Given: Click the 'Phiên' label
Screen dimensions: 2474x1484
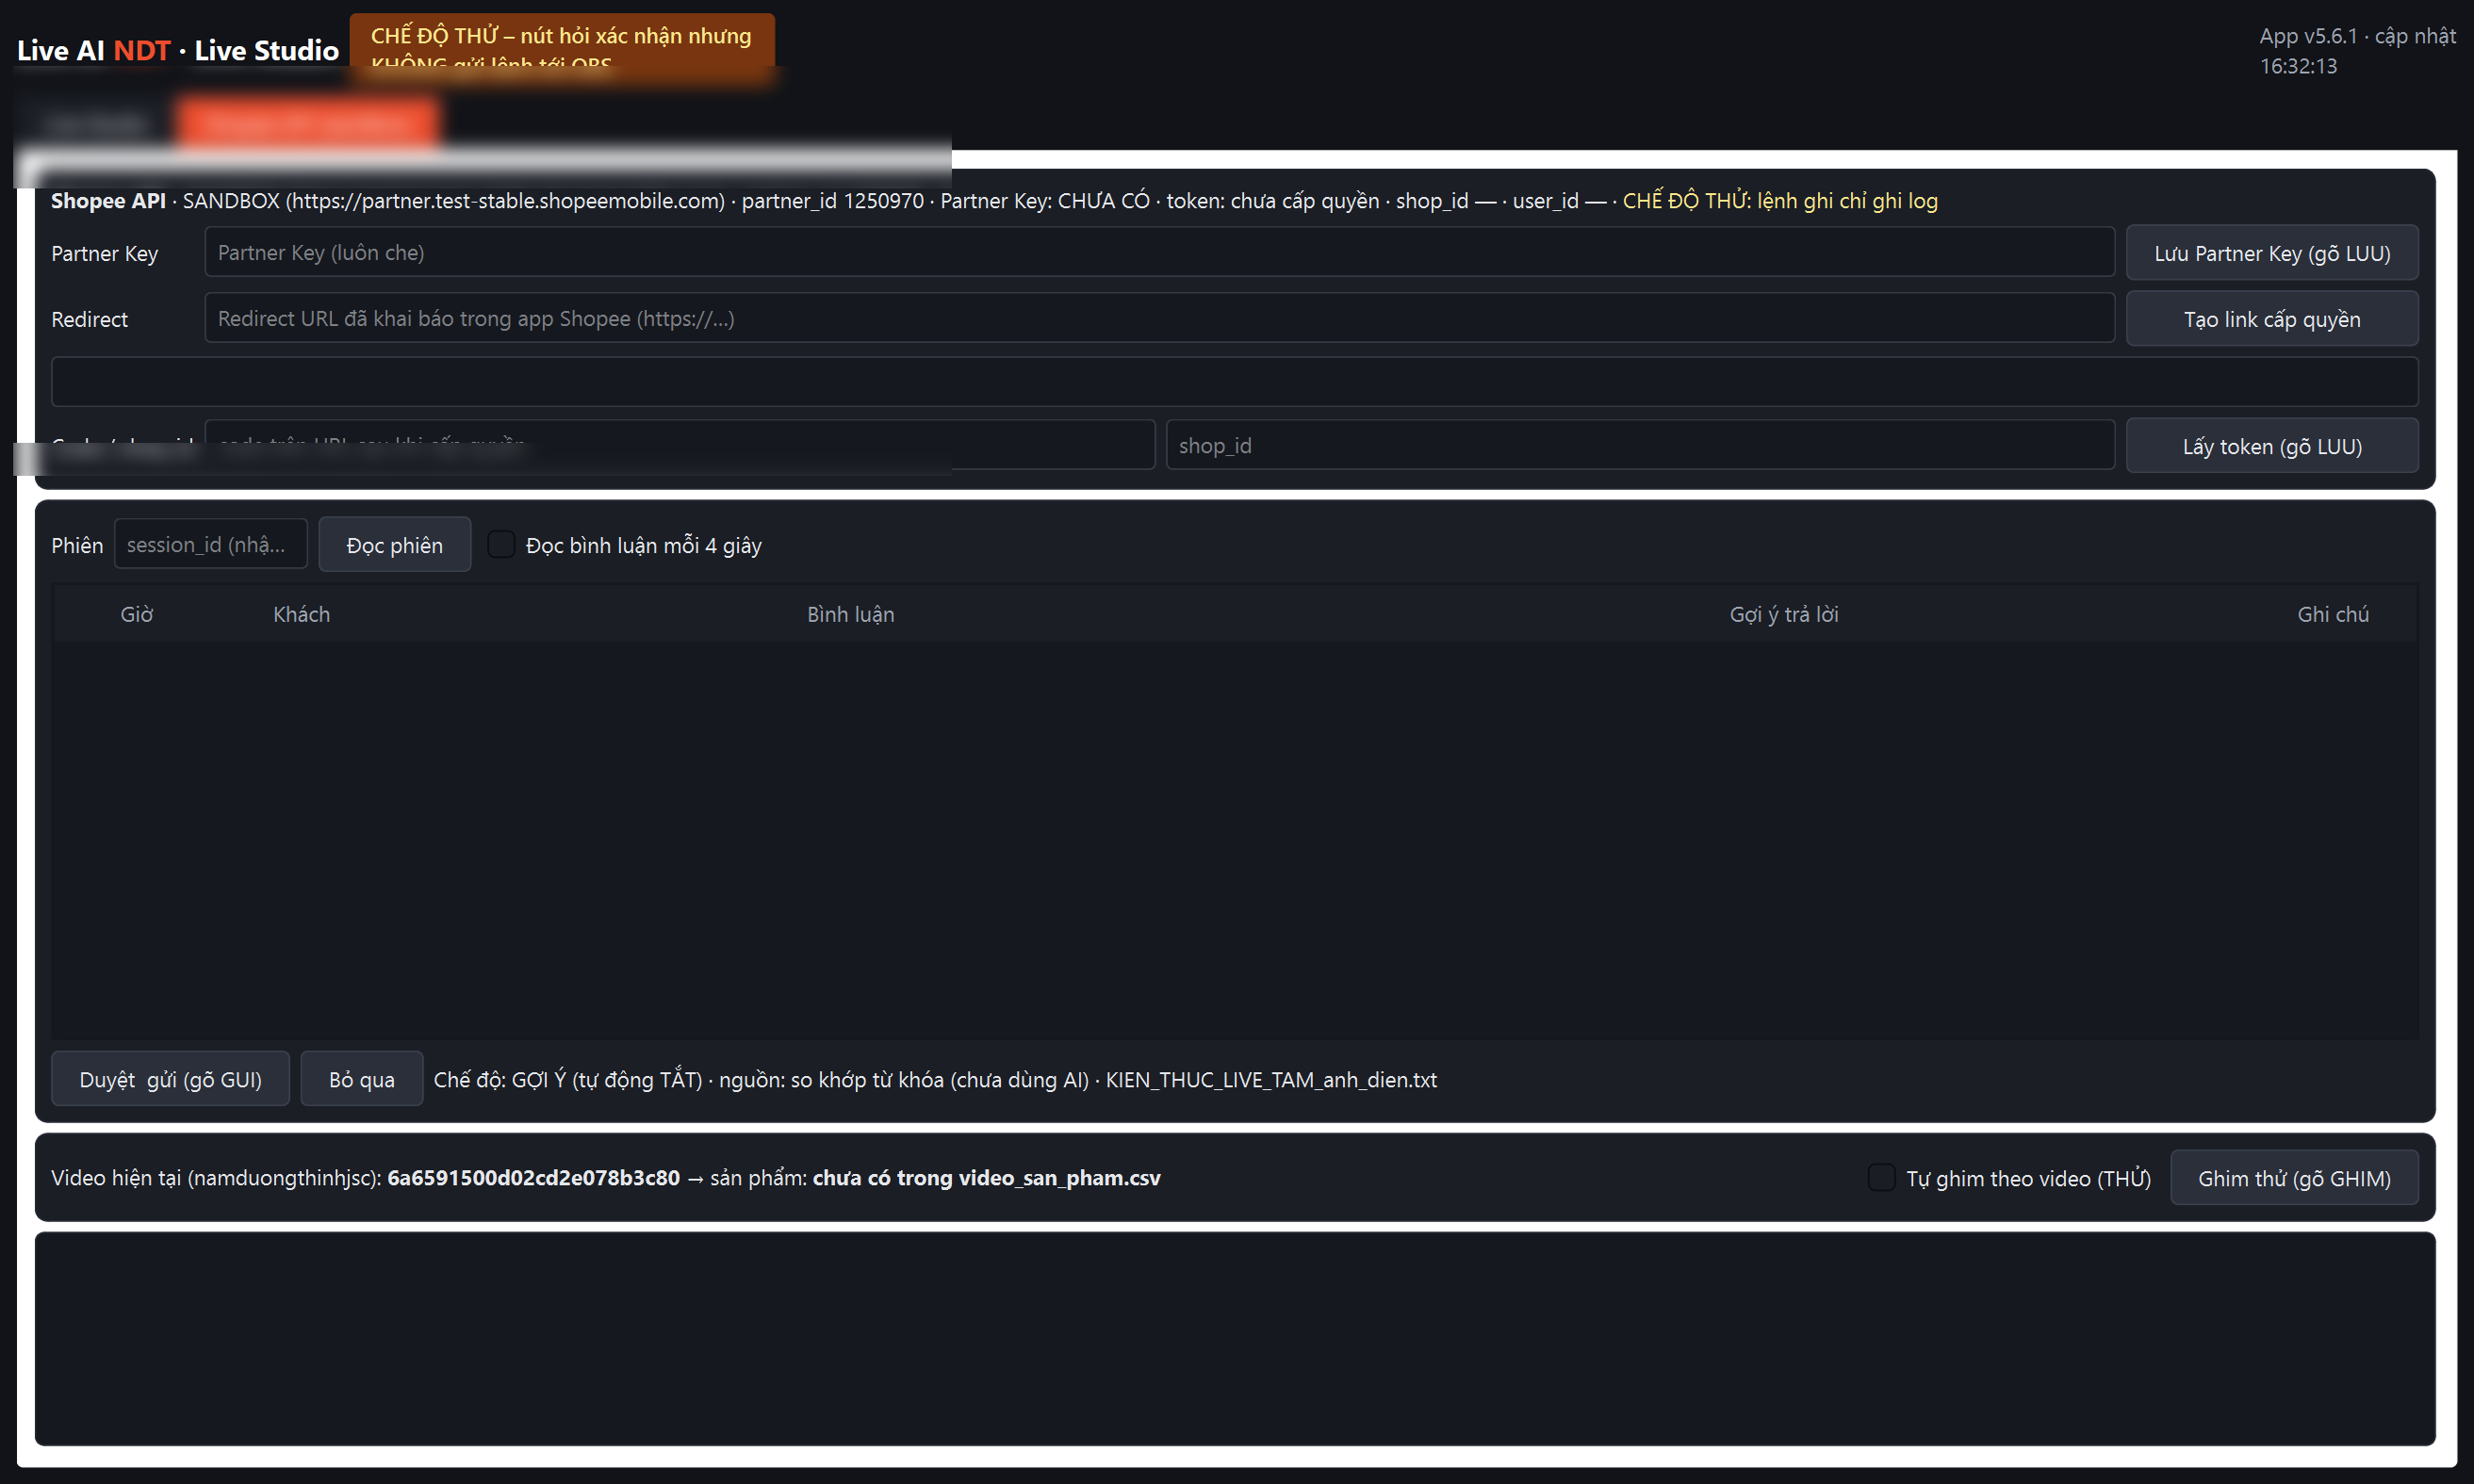Looking at the screenshot, I should click(x=77, y=545).
